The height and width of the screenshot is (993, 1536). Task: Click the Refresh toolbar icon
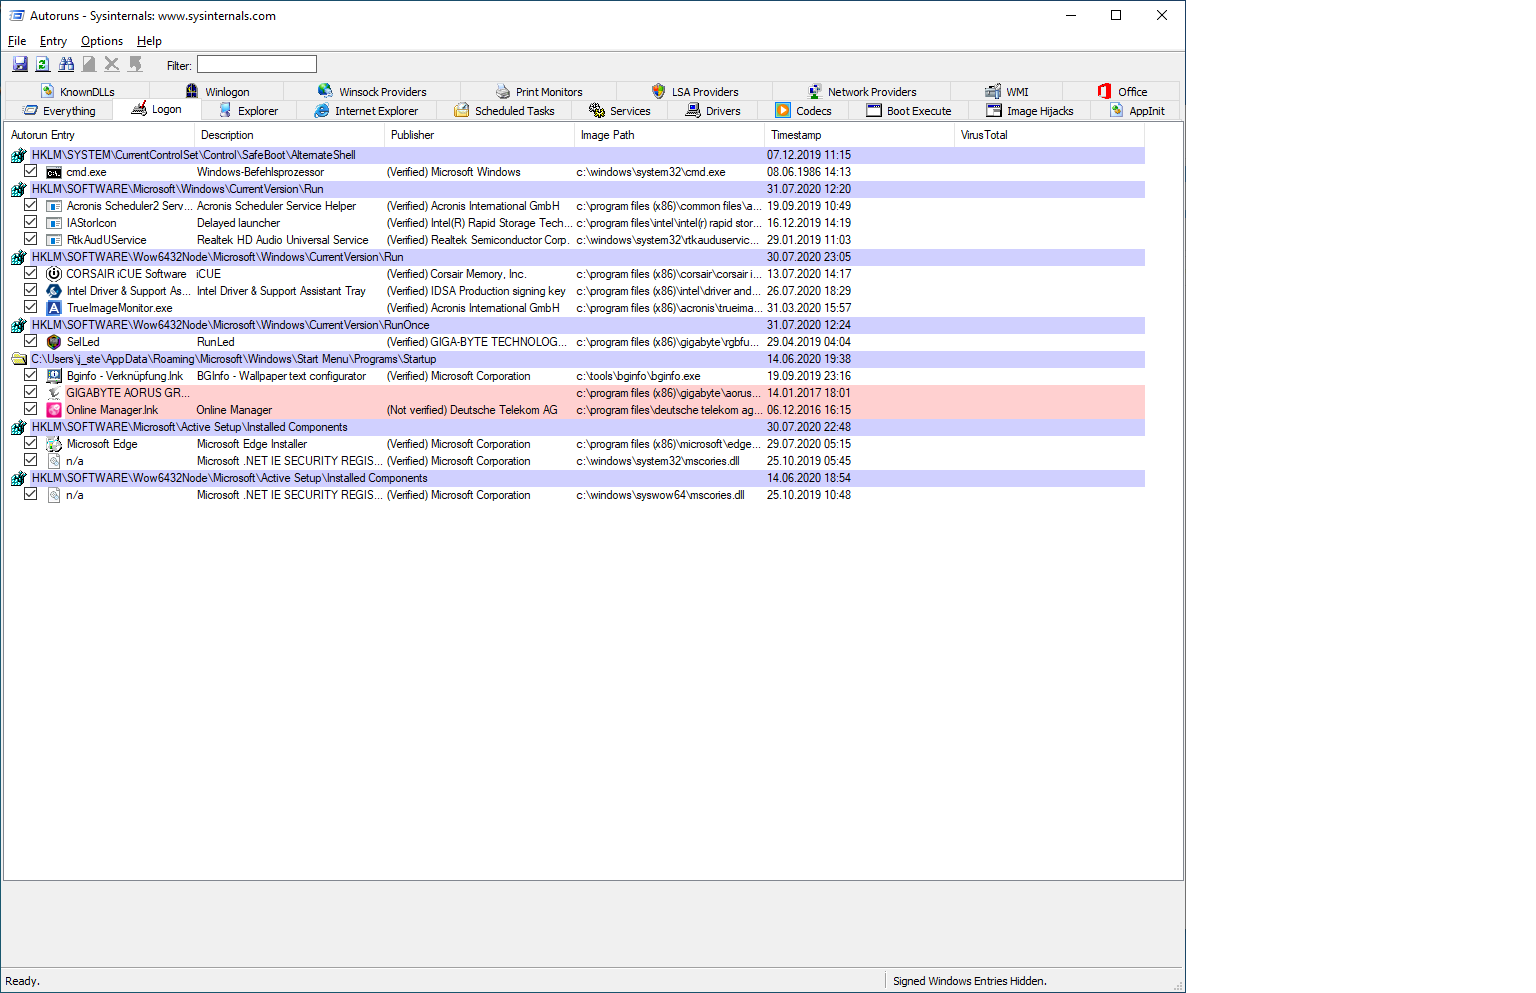point(43,64)
